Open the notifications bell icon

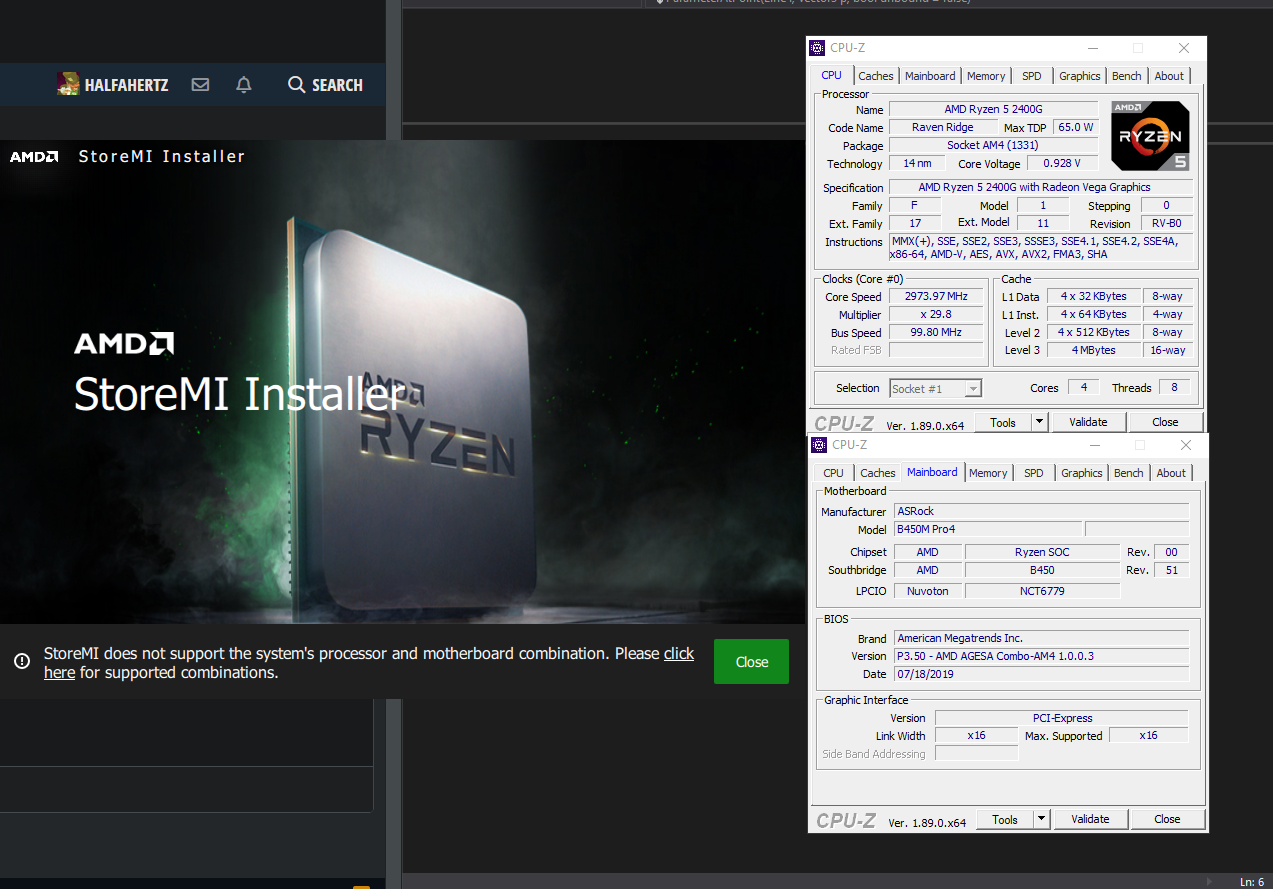click(244, 85)
